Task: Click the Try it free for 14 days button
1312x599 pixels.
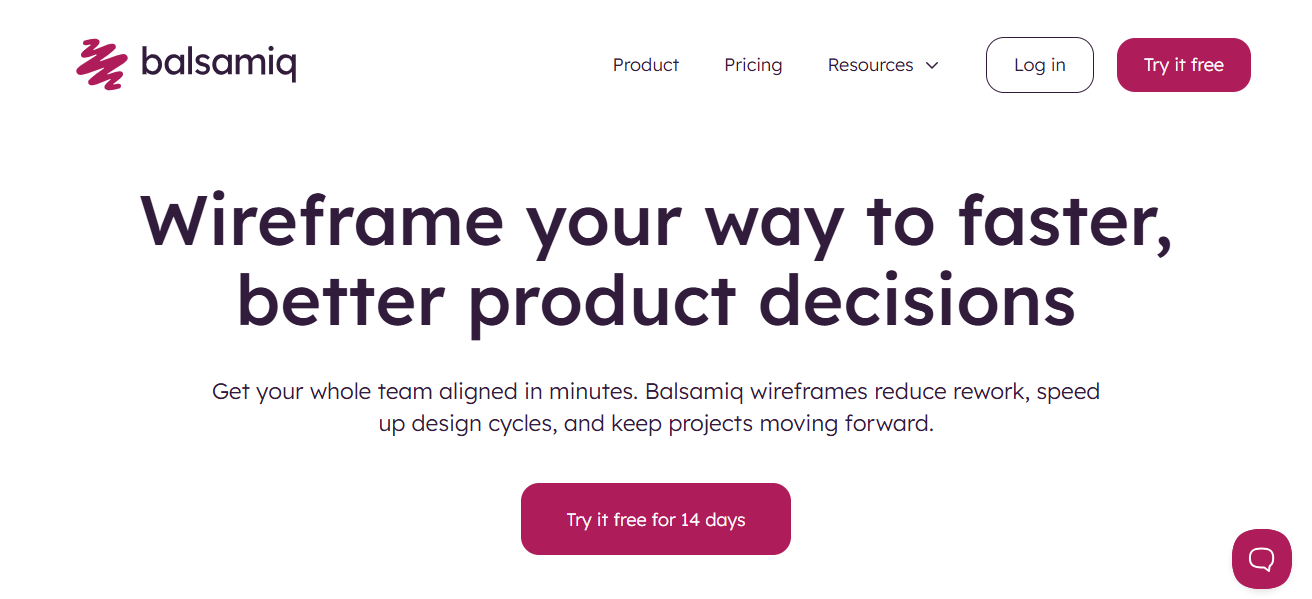Action: (x=655, y=518)
